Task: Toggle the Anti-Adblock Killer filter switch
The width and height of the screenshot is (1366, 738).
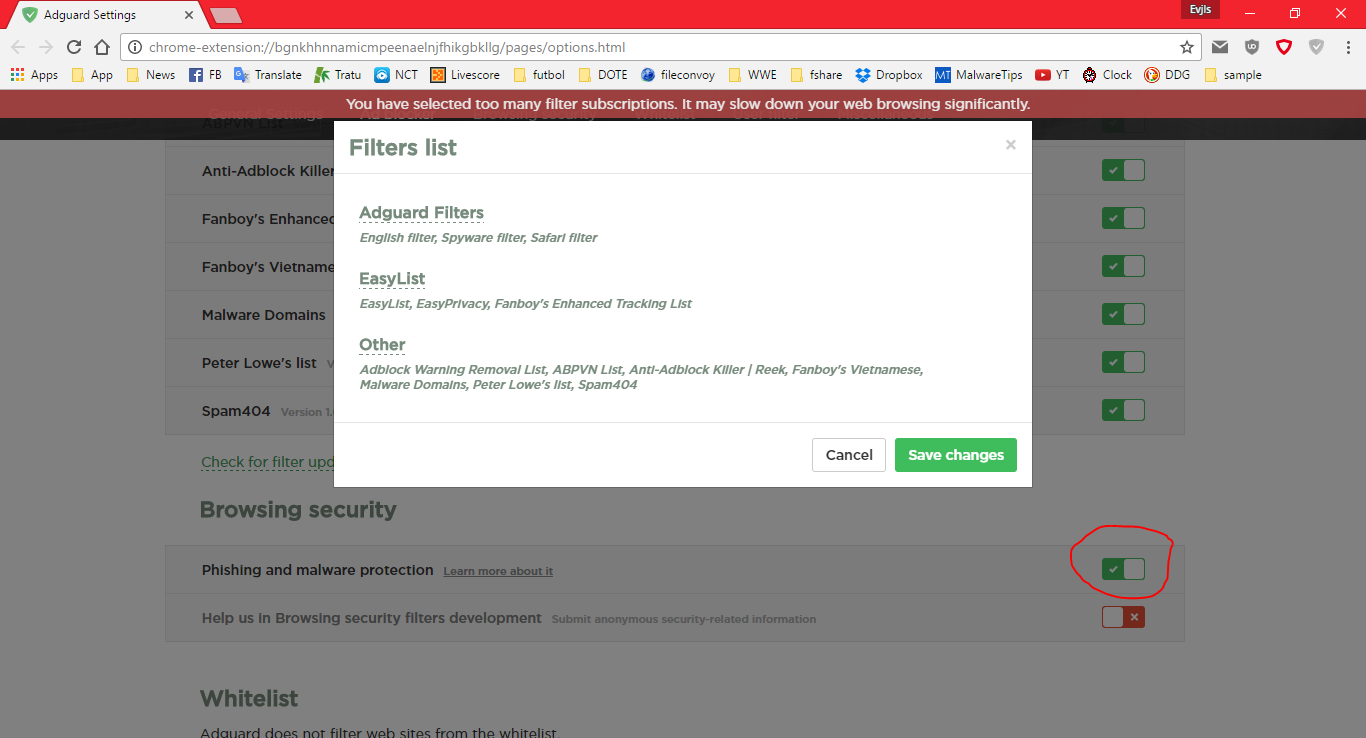Action: [x=1123, y=171]
